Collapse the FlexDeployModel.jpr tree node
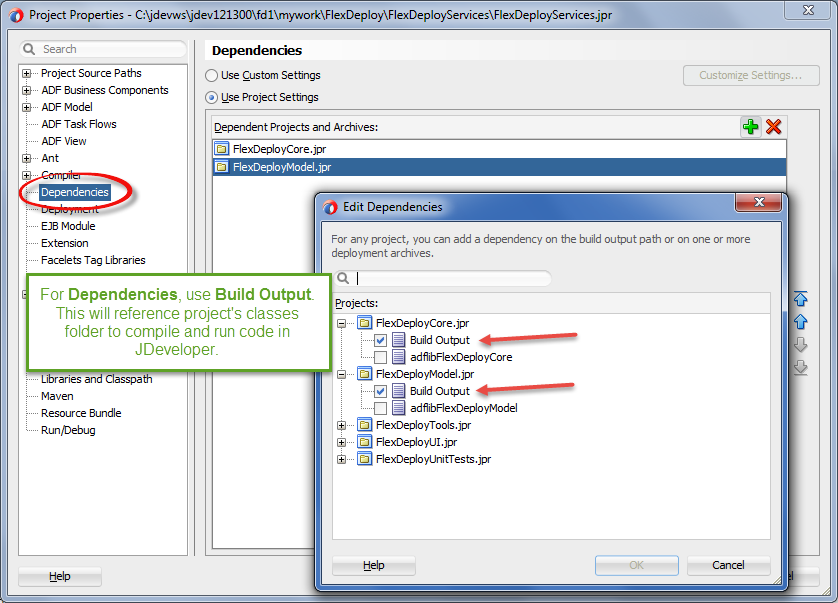The image size is (838, 603). [342, 375]
